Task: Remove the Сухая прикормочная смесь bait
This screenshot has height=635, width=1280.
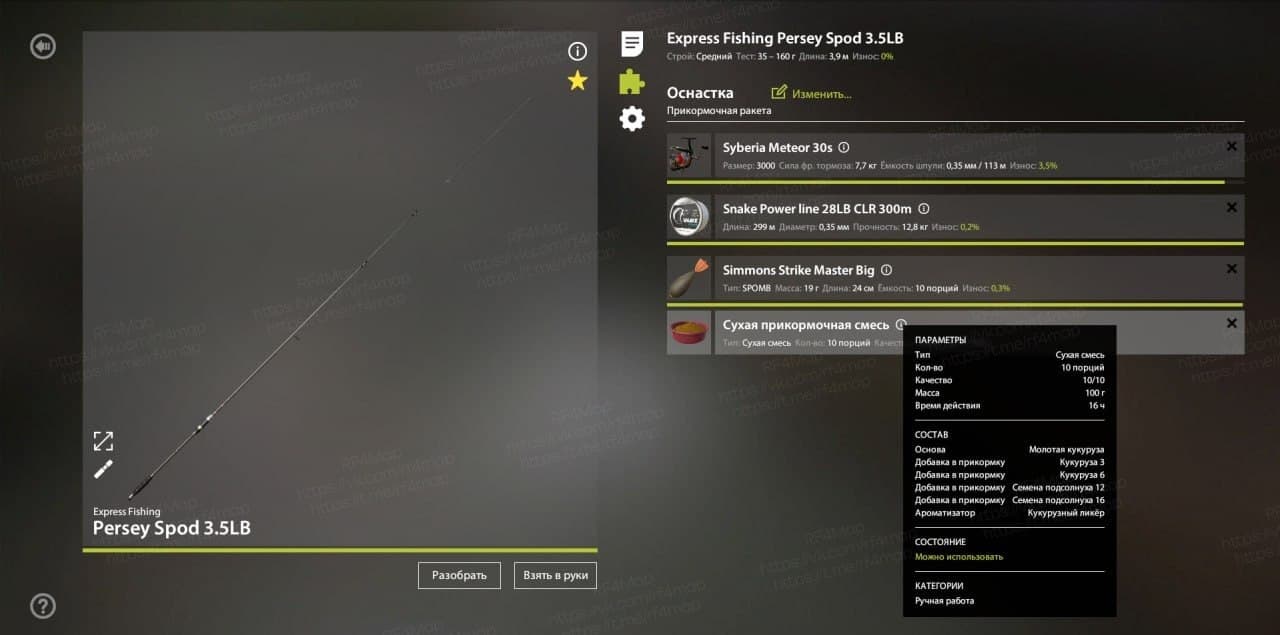Action: coord(1231,324)
